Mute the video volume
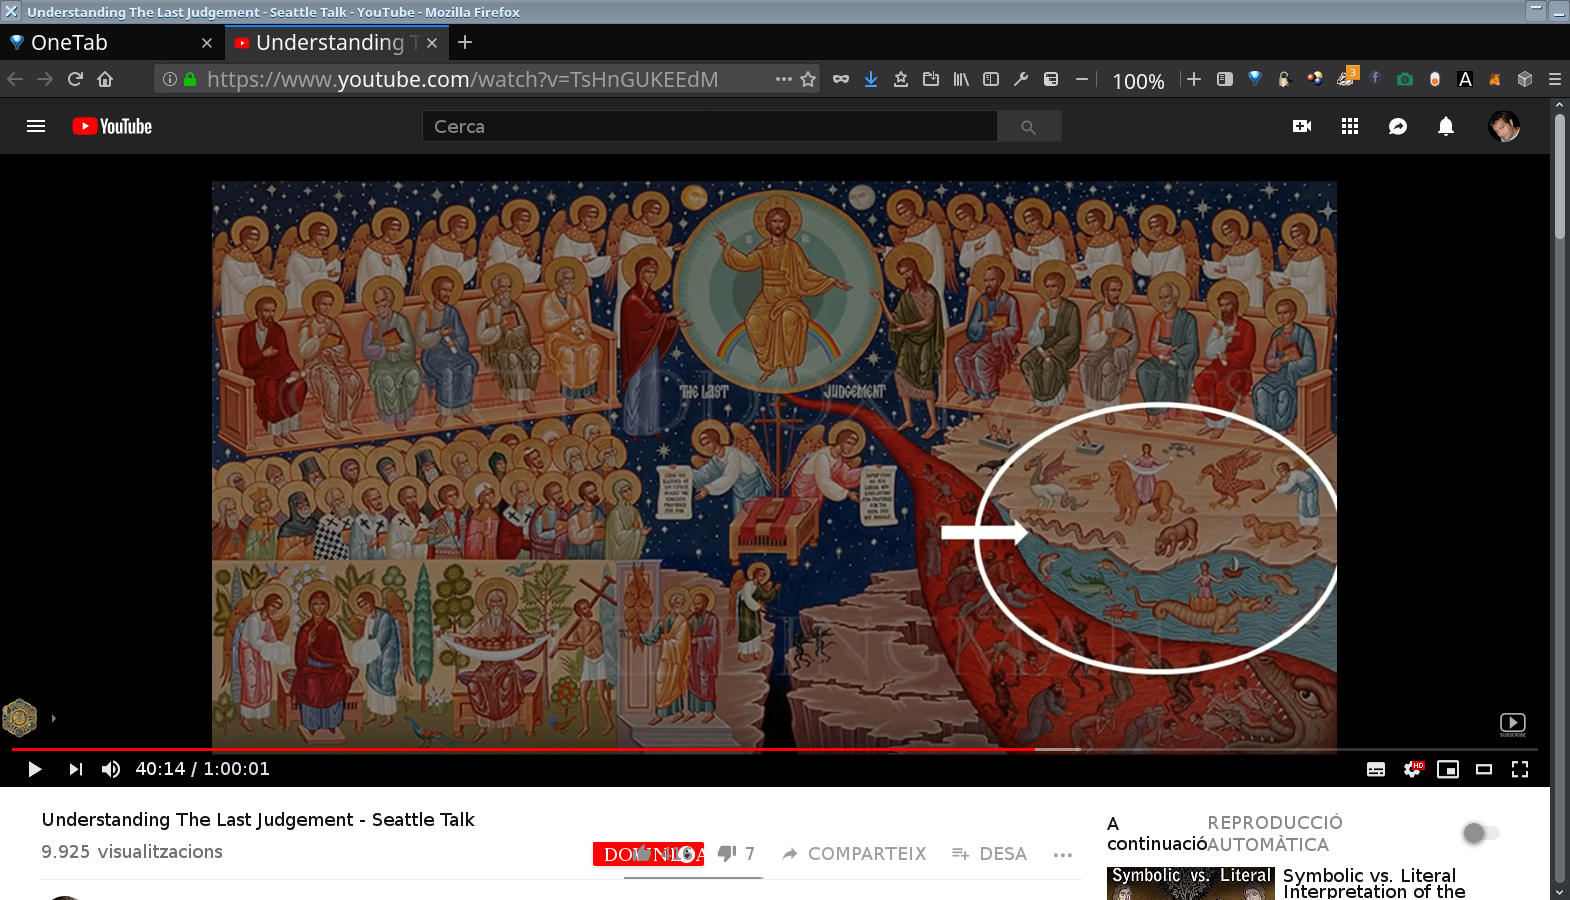This screenshot has height=900, width=1570. pyautogui.click(x=111, y=769)
